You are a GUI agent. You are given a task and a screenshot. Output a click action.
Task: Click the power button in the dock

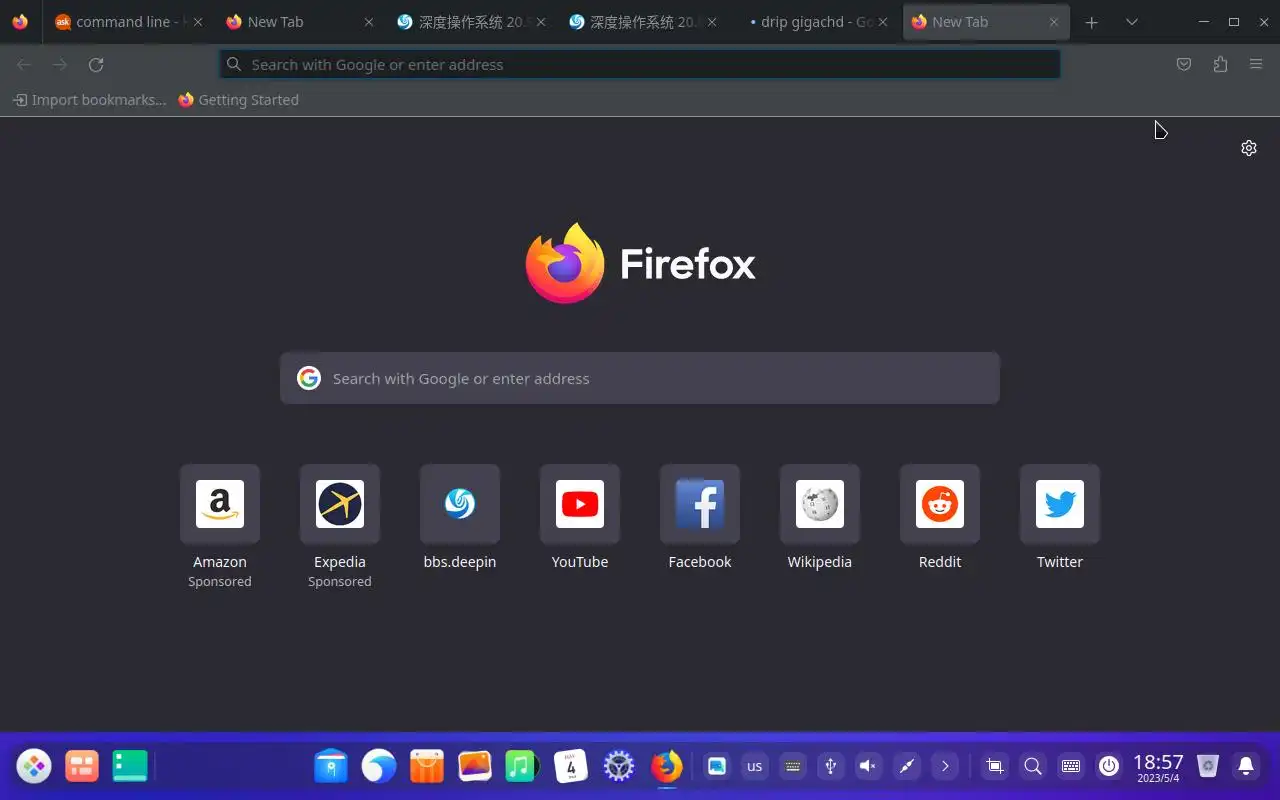(x=1109, y=767)
